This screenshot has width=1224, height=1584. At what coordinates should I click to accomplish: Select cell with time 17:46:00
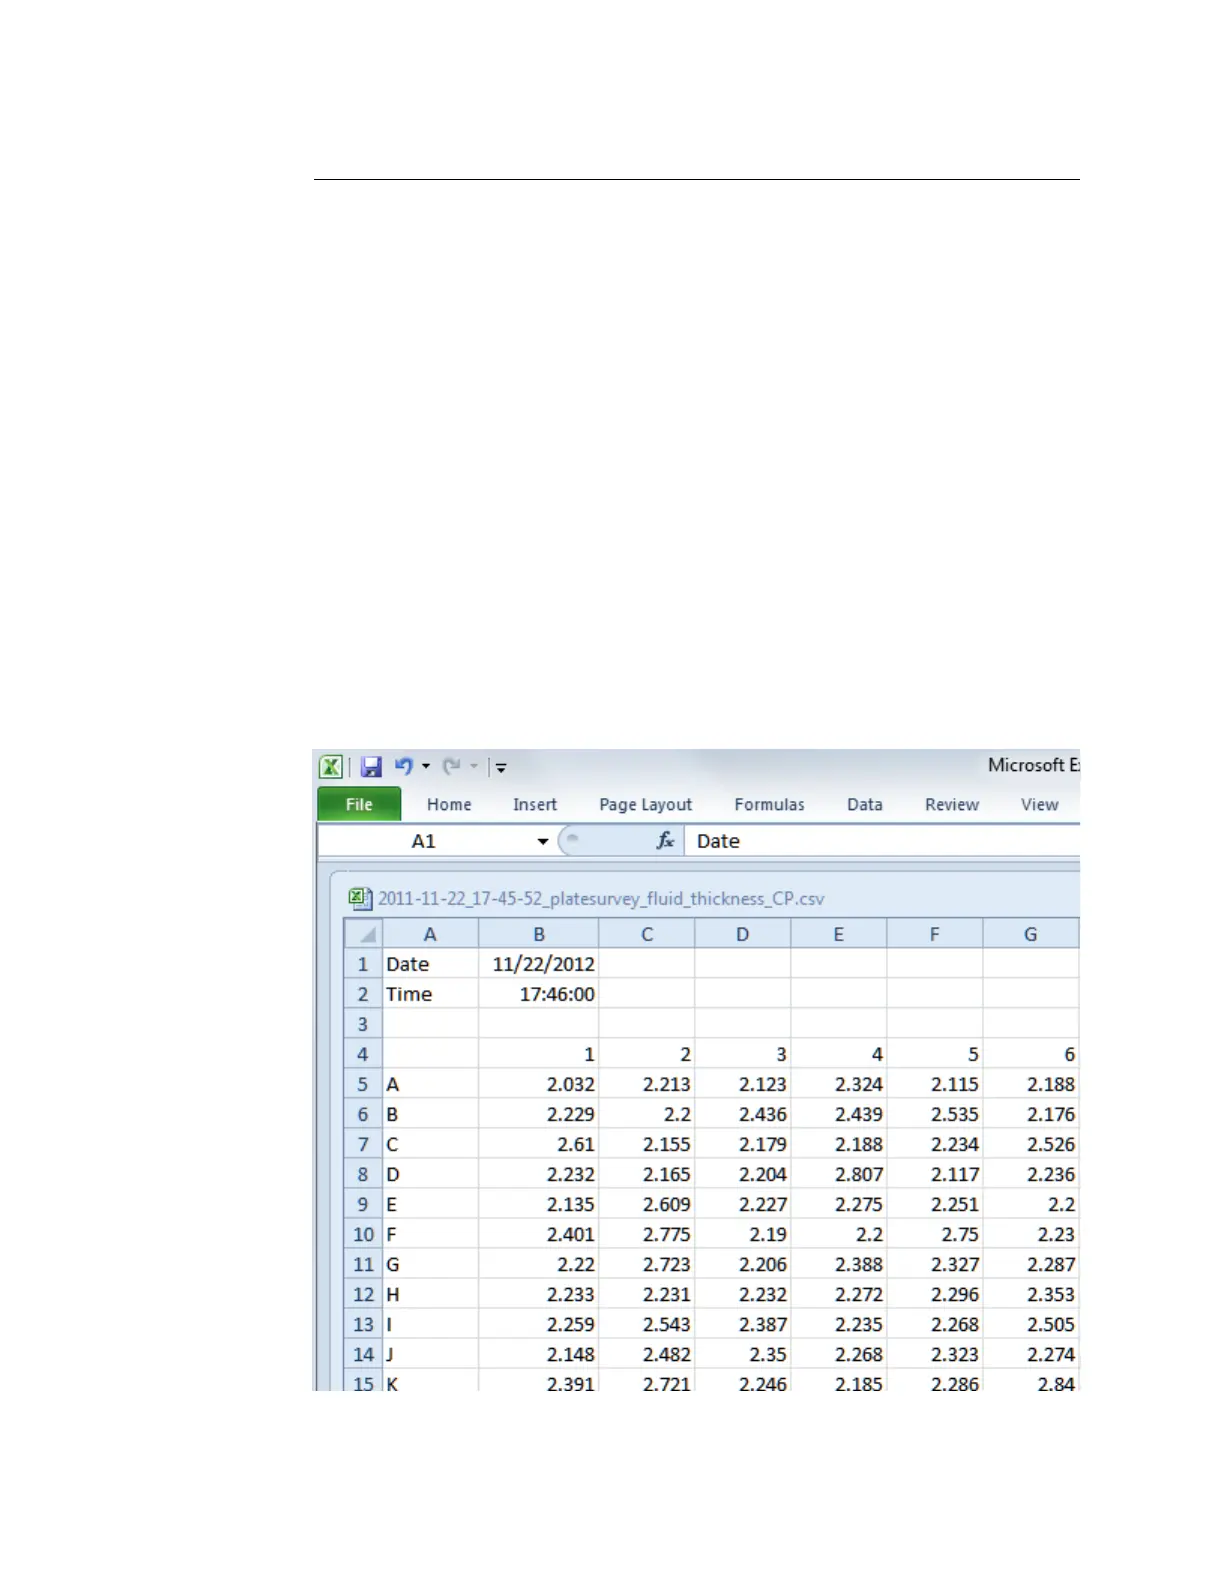539,994
